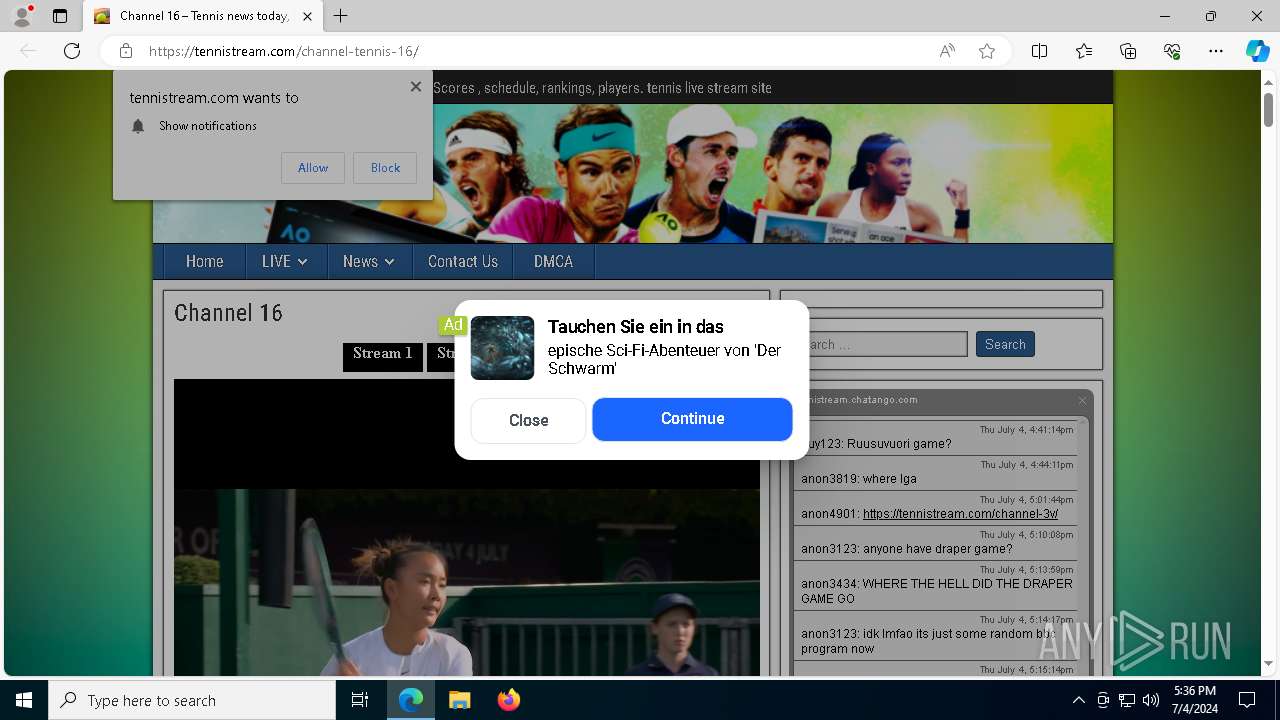1280x720 pixels.
Task: Click the 'Channel 16' page heading
Action: click(x=228, y=313)
